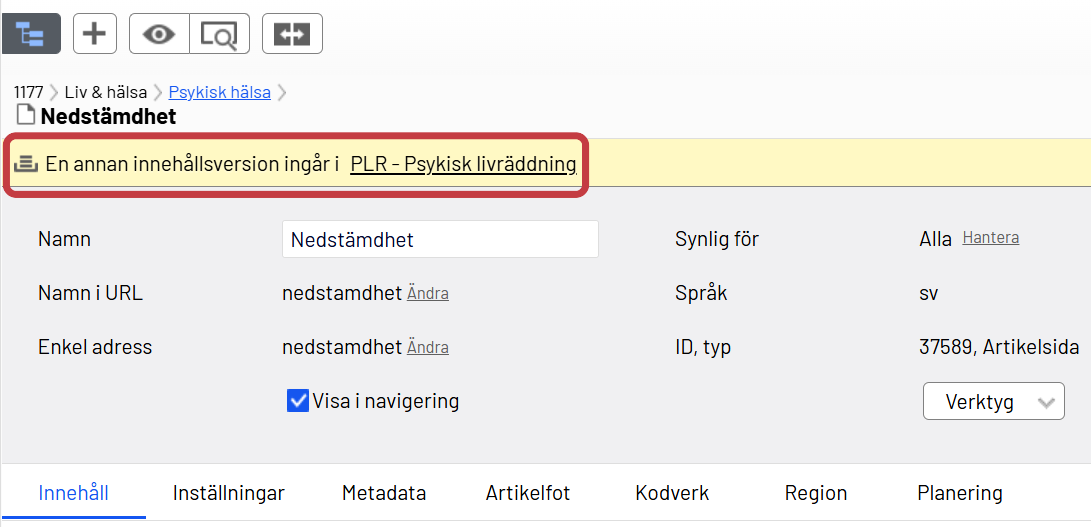This screenshot has width=1091, height=527.
Task: Click the tree structure navigation icon
Action: (31, 34)
